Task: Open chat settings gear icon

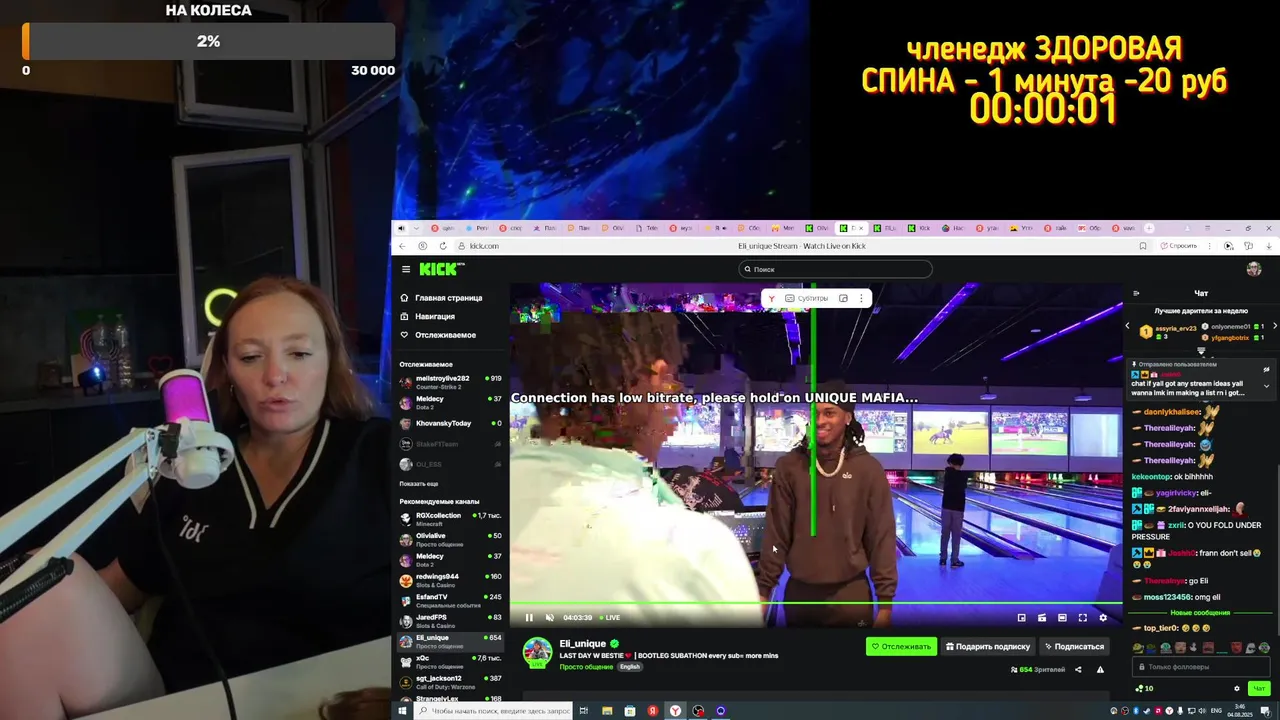Action: (x=1237, y=688)
